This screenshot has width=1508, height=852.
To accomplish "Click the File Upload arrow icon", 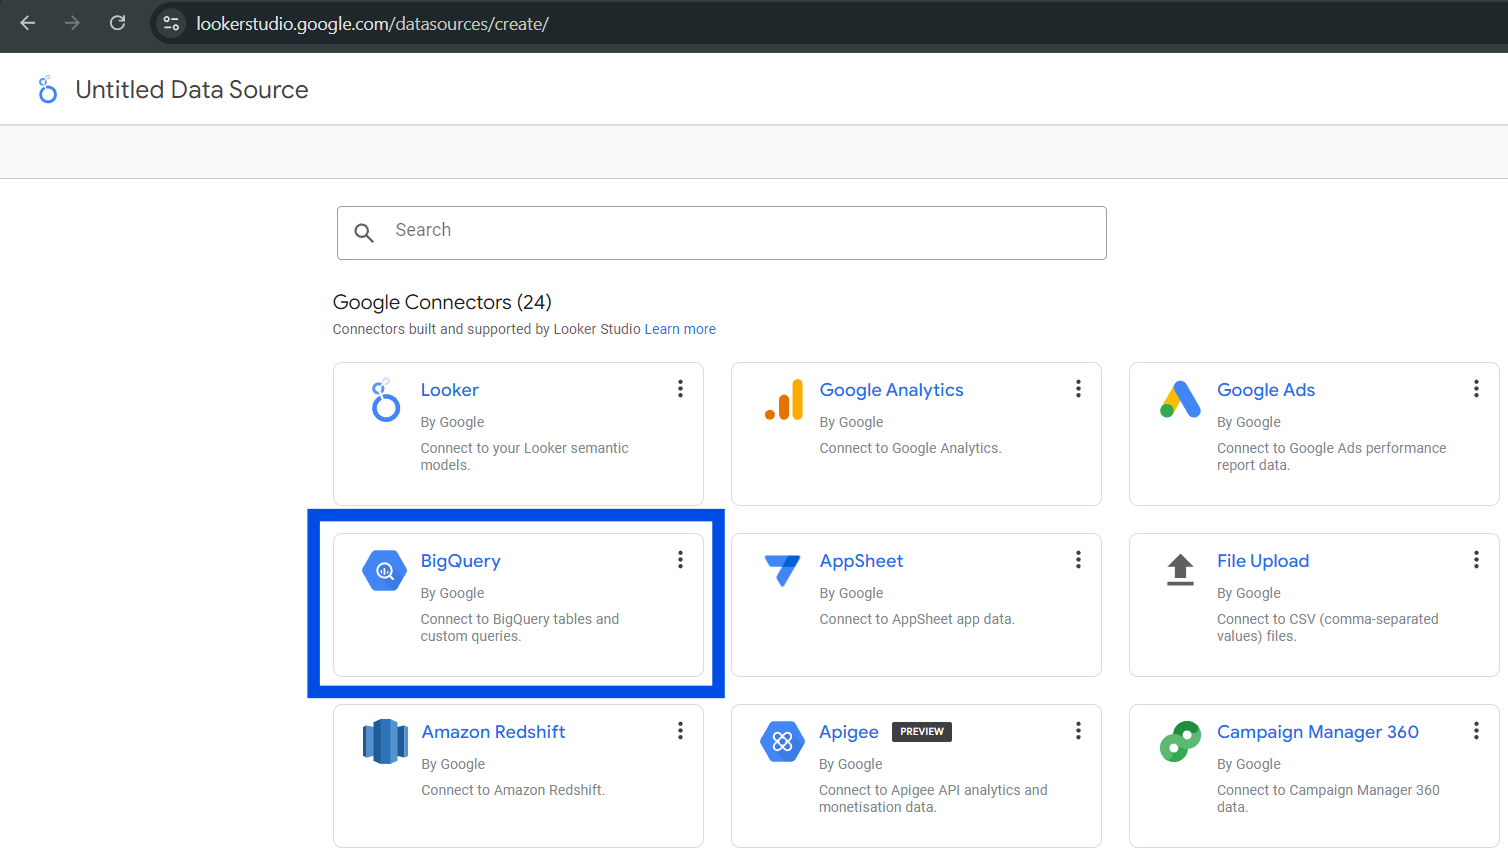I will click(x=1180, y=570).
